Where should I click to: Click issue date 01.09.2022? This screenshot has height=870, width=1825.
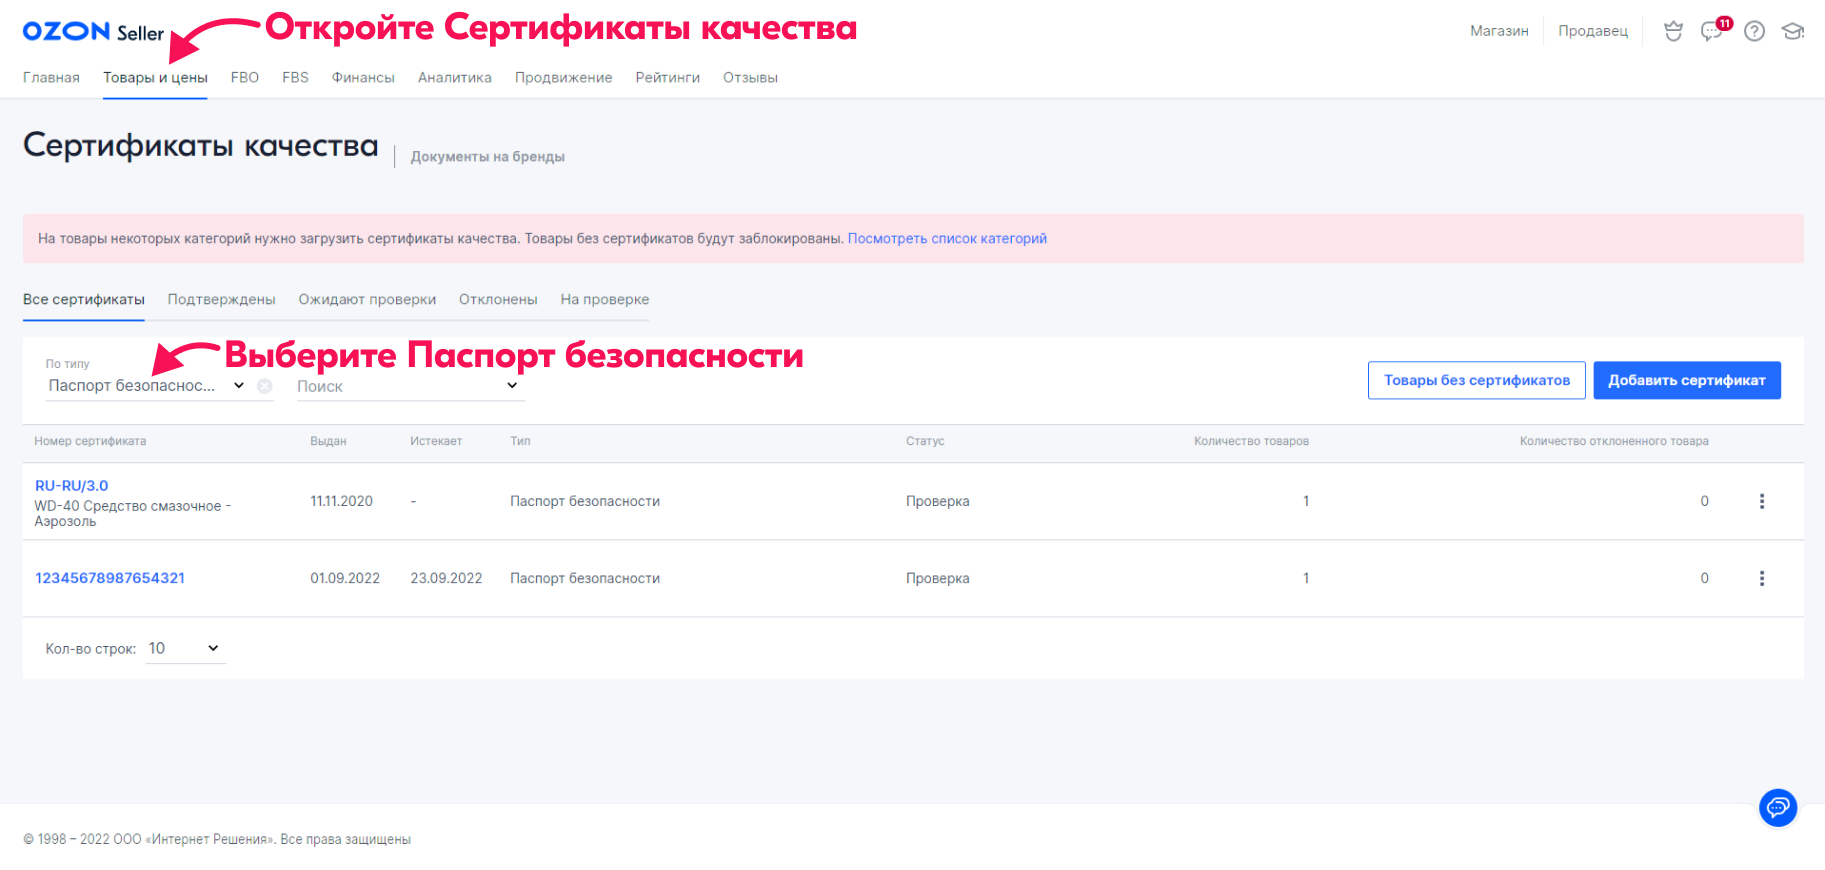click(x=345, y=578)
